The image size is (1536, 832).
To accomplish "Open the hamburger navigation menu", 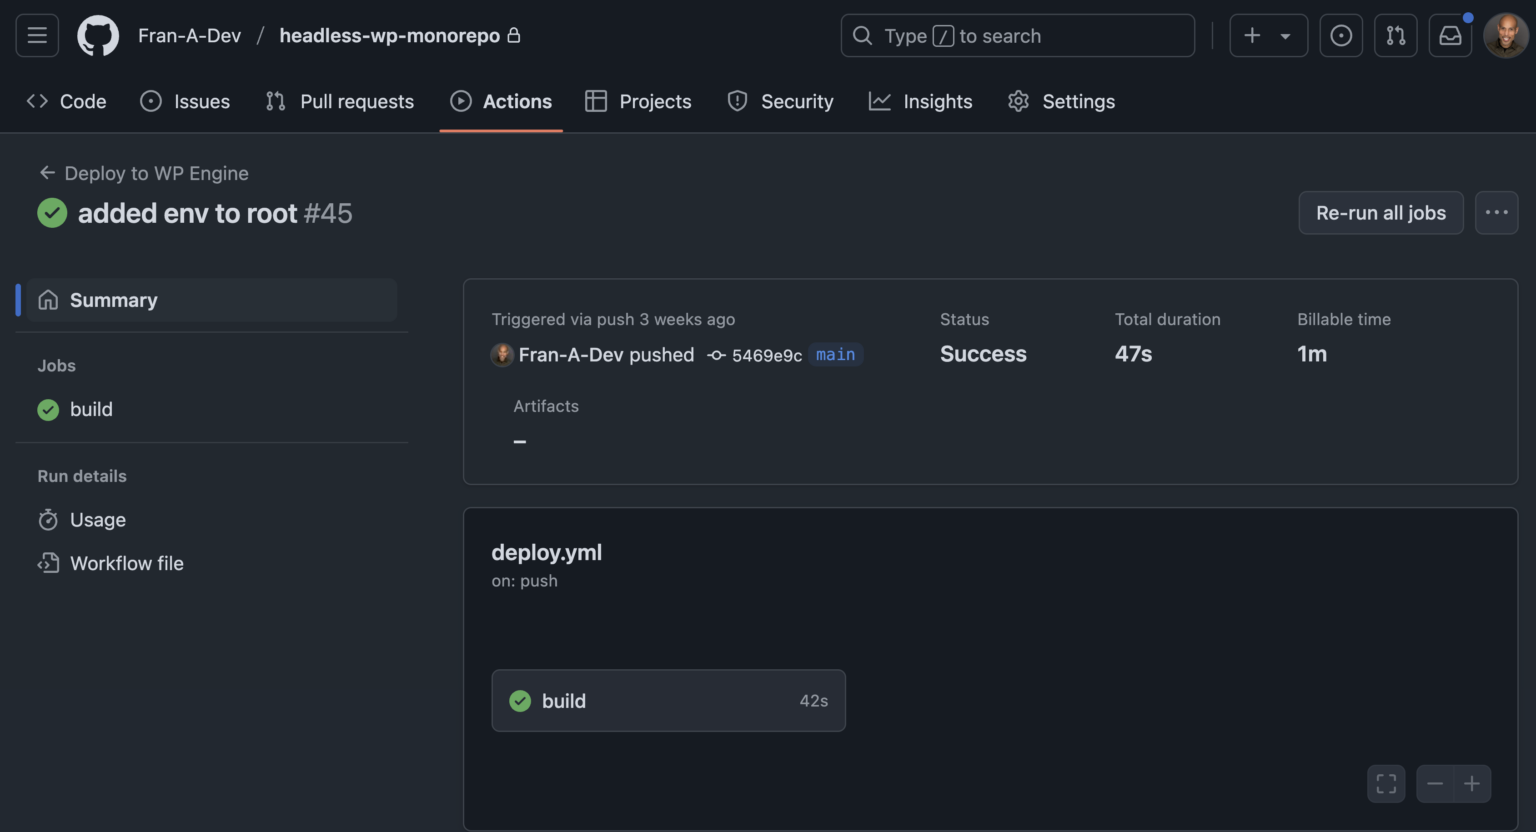I will click(x=36, y=35).
